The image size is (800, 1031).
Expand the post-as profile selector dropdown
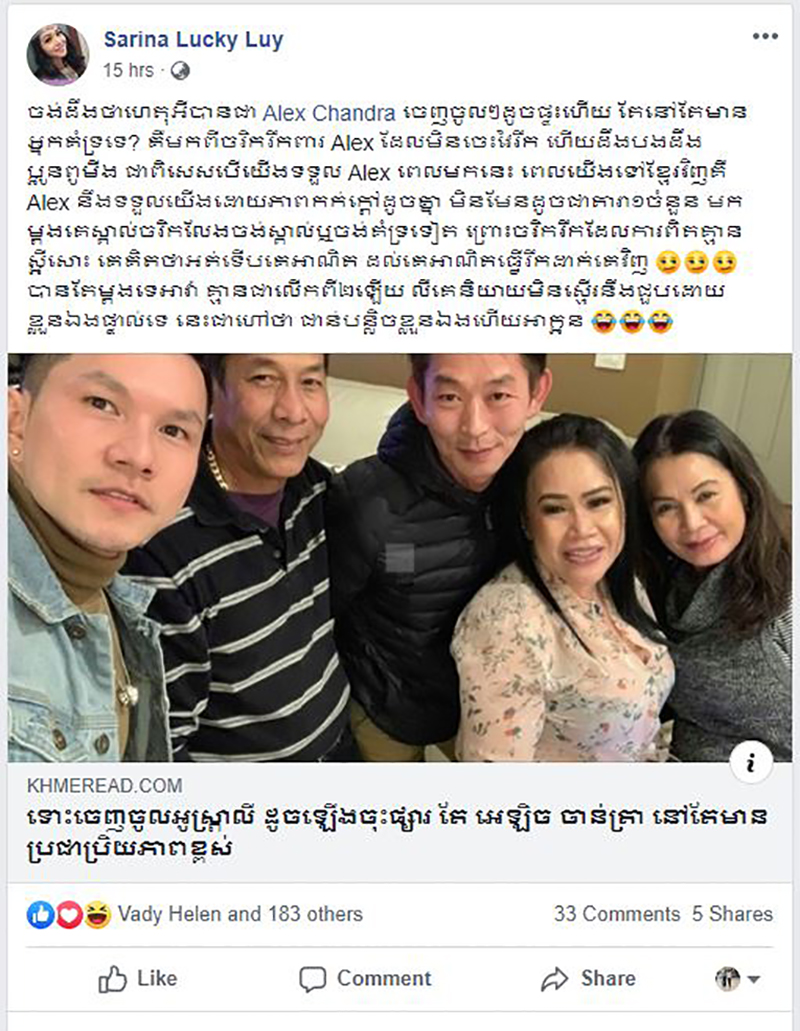click(x=738, y=979)
